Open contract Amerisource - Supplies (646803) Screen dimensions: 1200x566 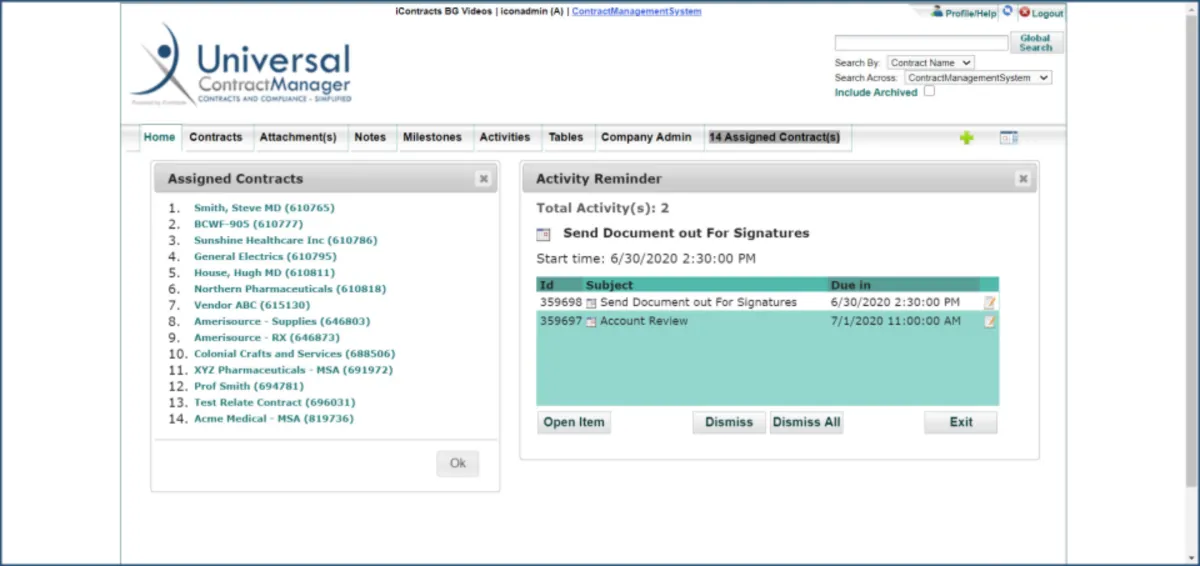point(282,321)
